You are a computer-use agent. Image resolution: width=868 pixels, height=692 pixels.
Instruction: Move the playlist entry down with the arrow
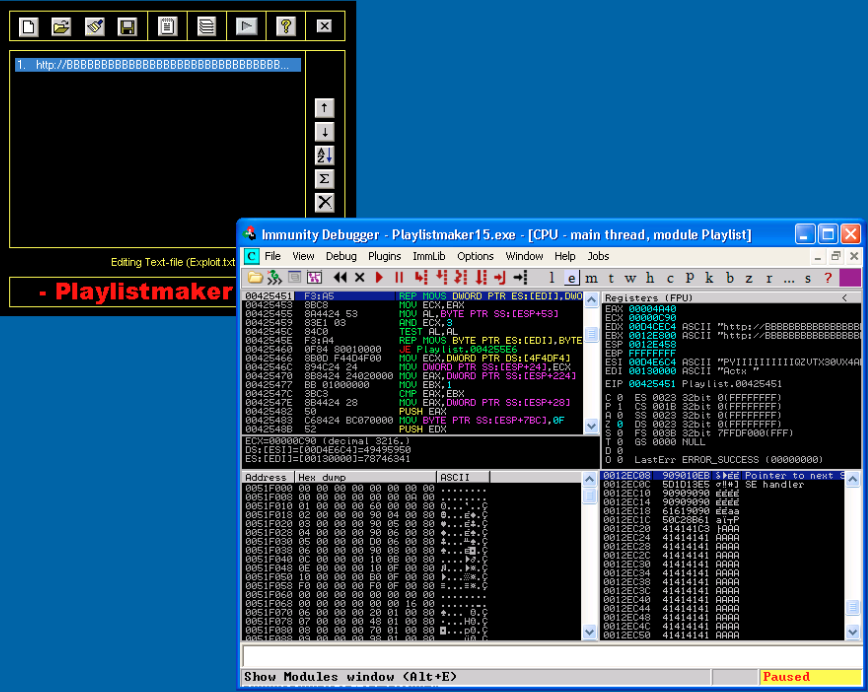point(324,132)
